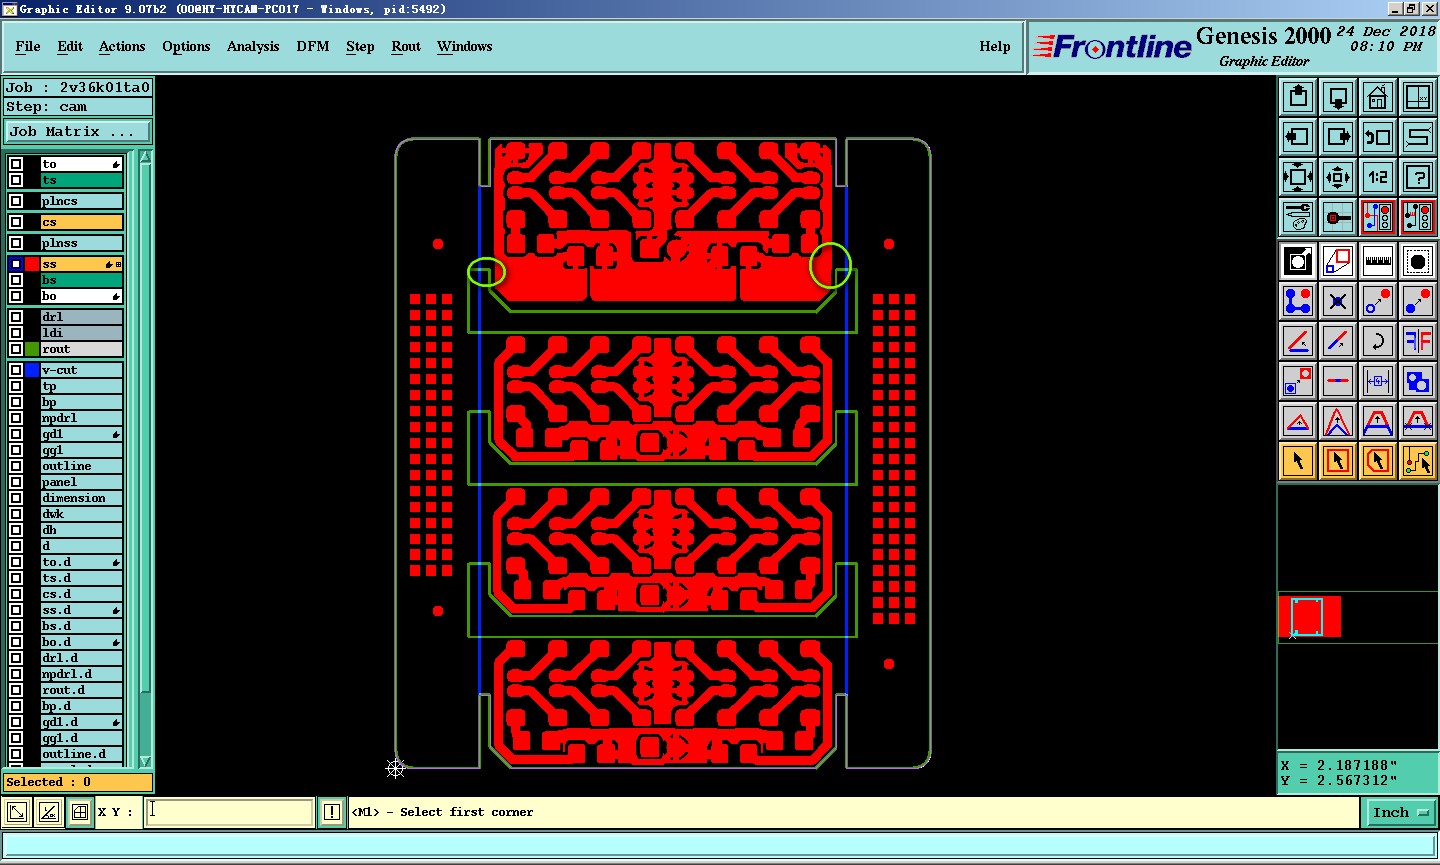
Task: Open the Actions menu
Action: 122,46
